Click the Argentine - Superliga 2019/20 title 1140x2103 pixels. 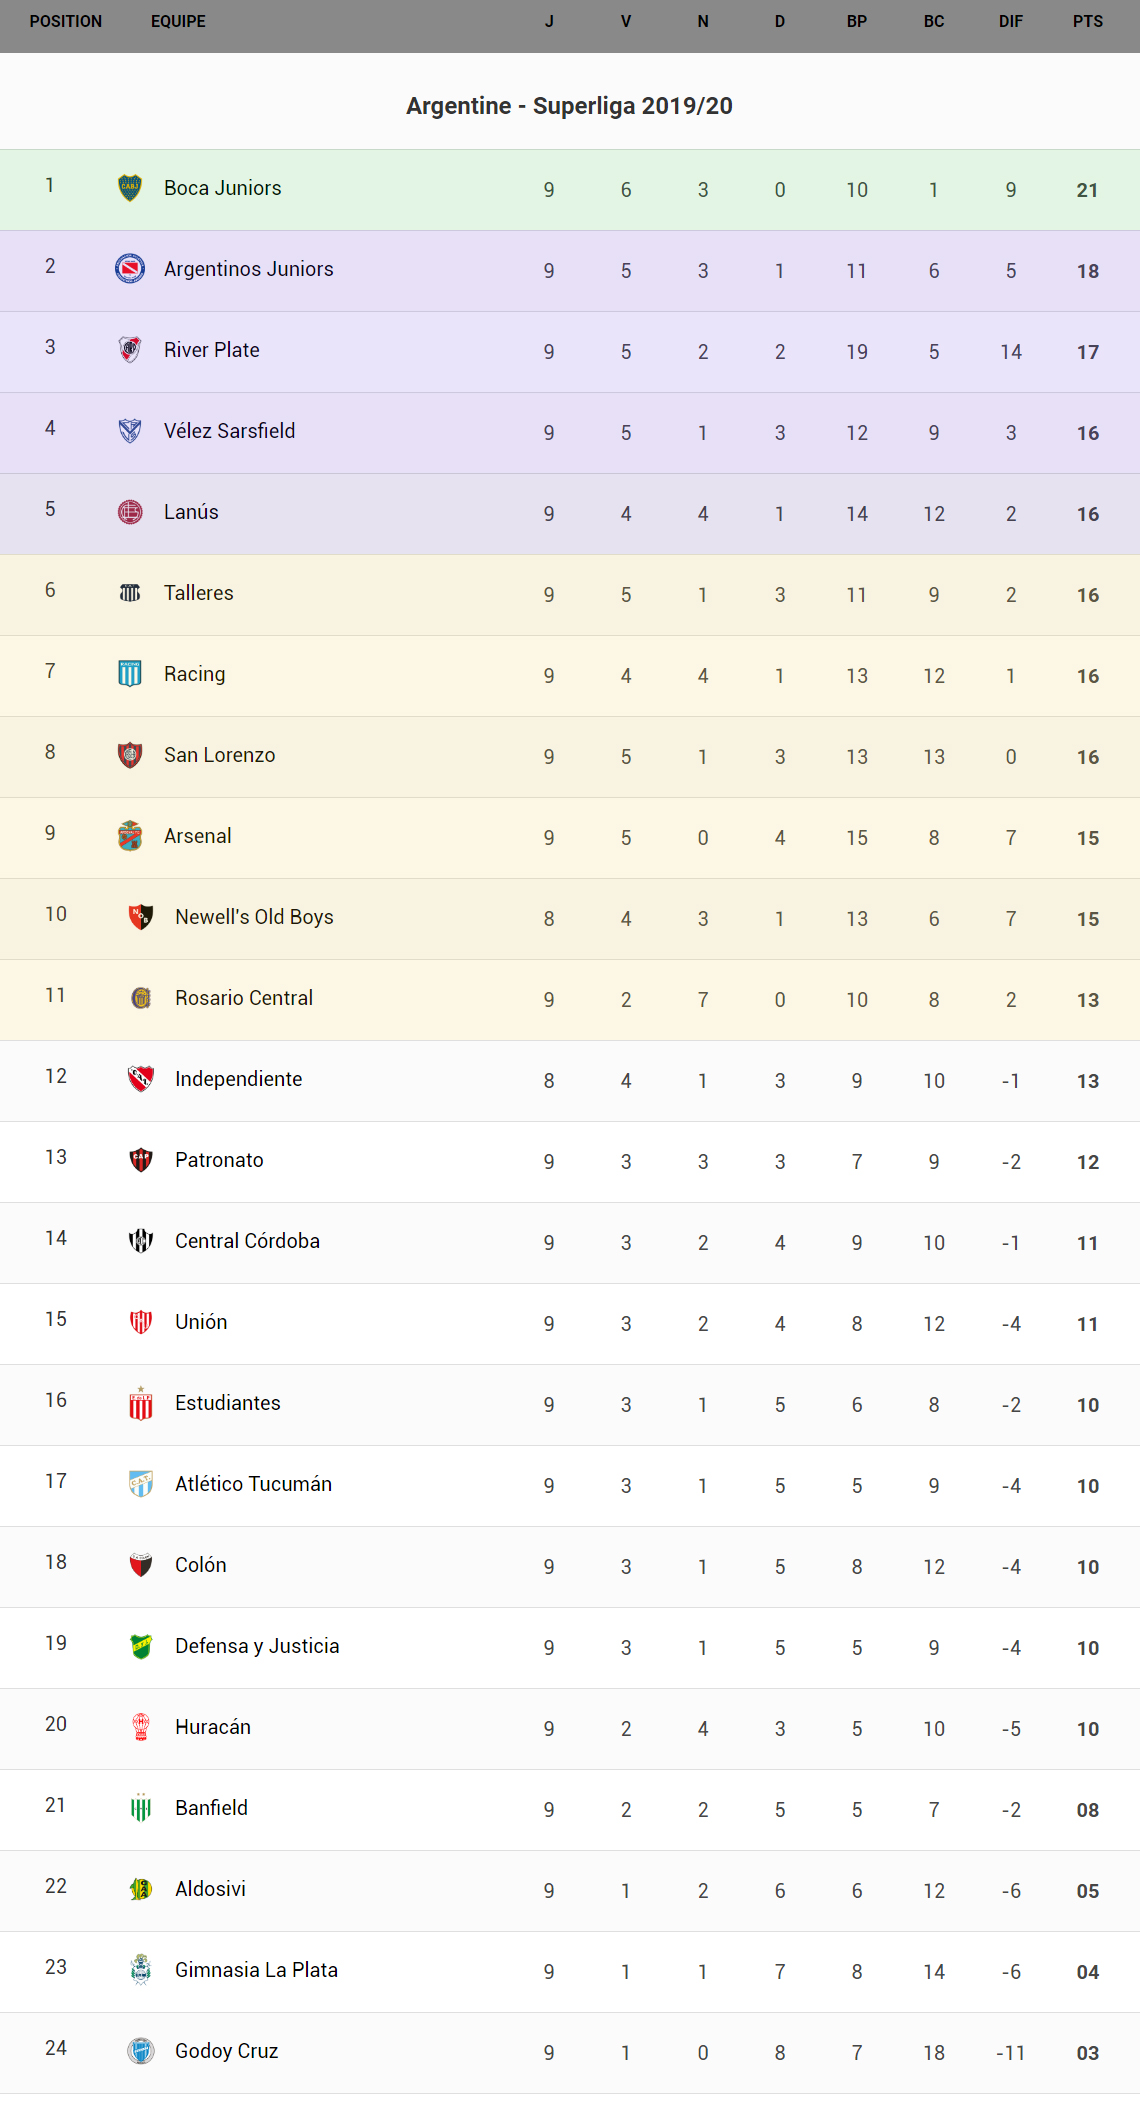(569, 106)
